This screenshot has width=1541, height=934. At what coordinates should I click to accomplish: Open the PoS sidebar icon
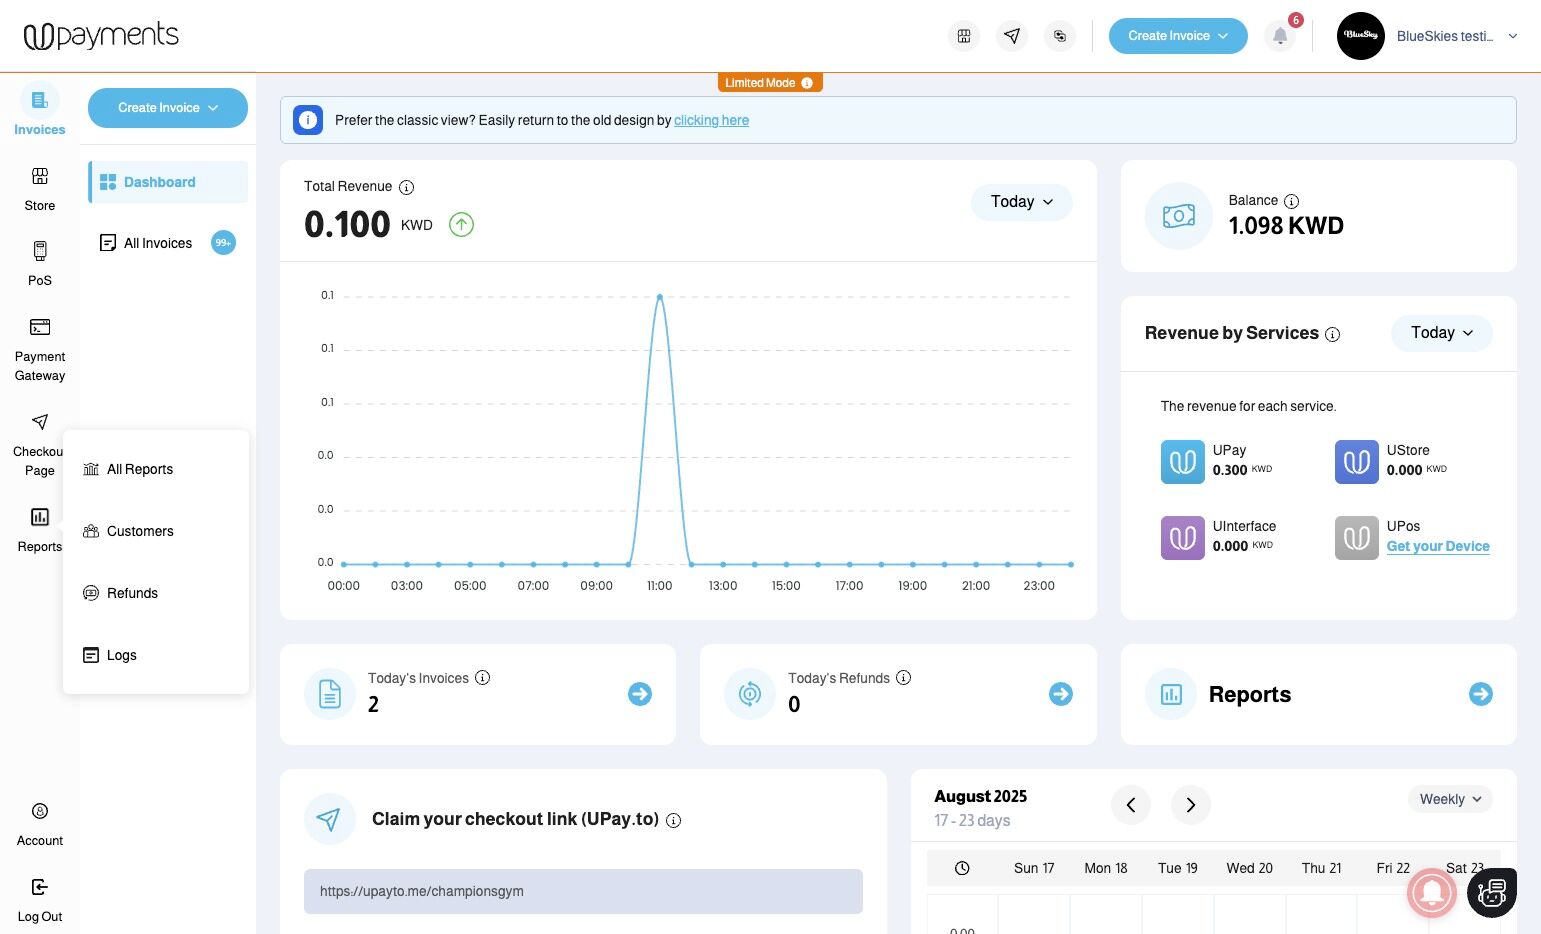40,251
